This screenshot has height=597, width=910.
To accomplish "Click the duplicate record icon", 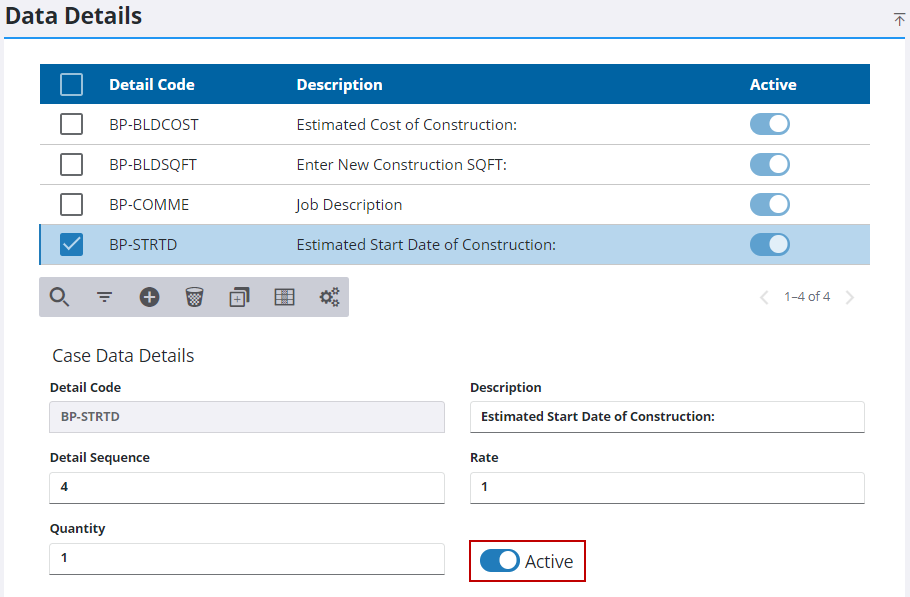I will (x=239, y=297).
